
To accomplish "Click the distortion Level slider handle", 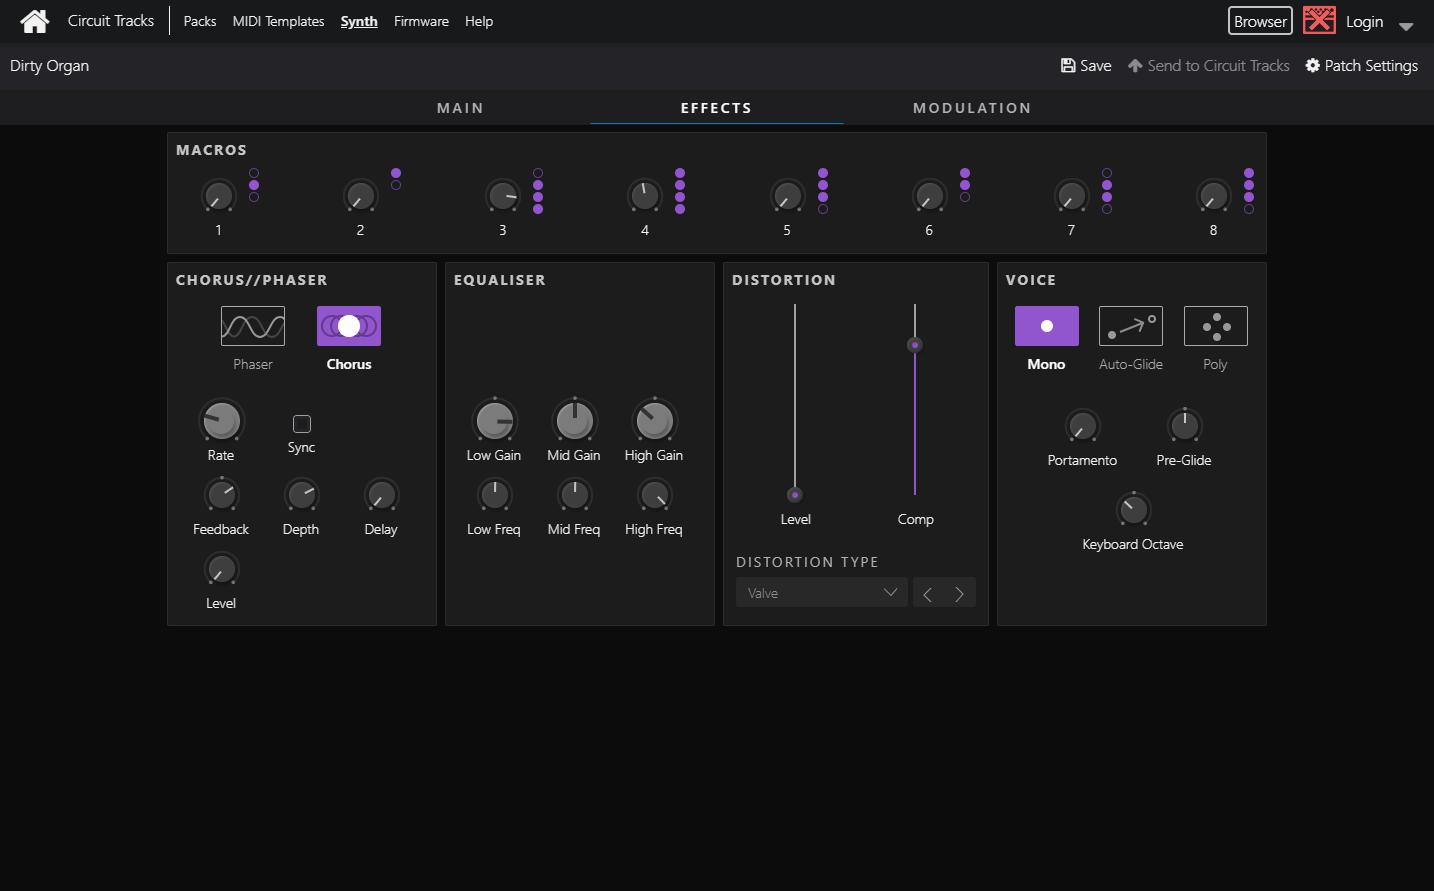I will 795,494.
